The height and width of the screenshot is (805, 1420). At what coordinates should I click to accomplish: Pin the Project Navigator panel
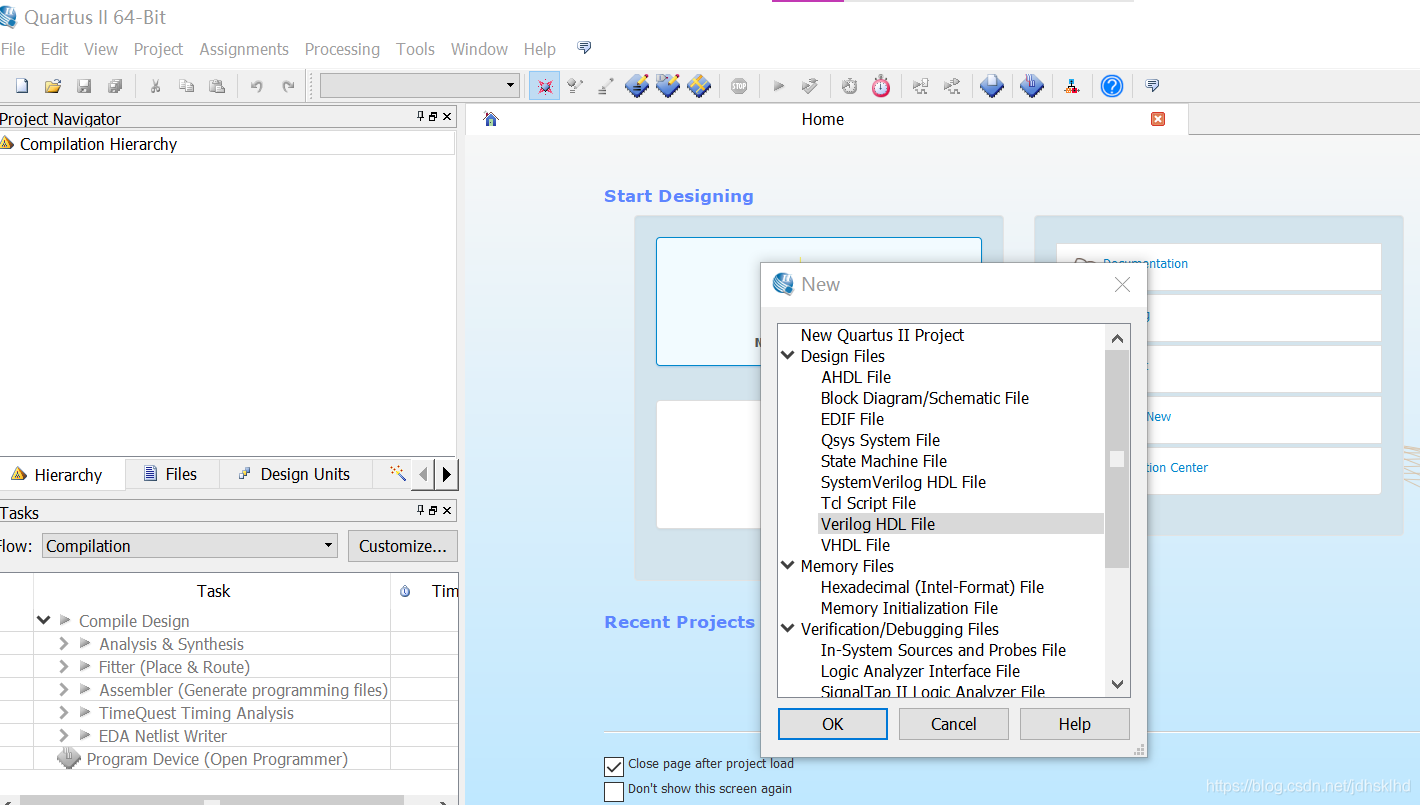(421, 117)
